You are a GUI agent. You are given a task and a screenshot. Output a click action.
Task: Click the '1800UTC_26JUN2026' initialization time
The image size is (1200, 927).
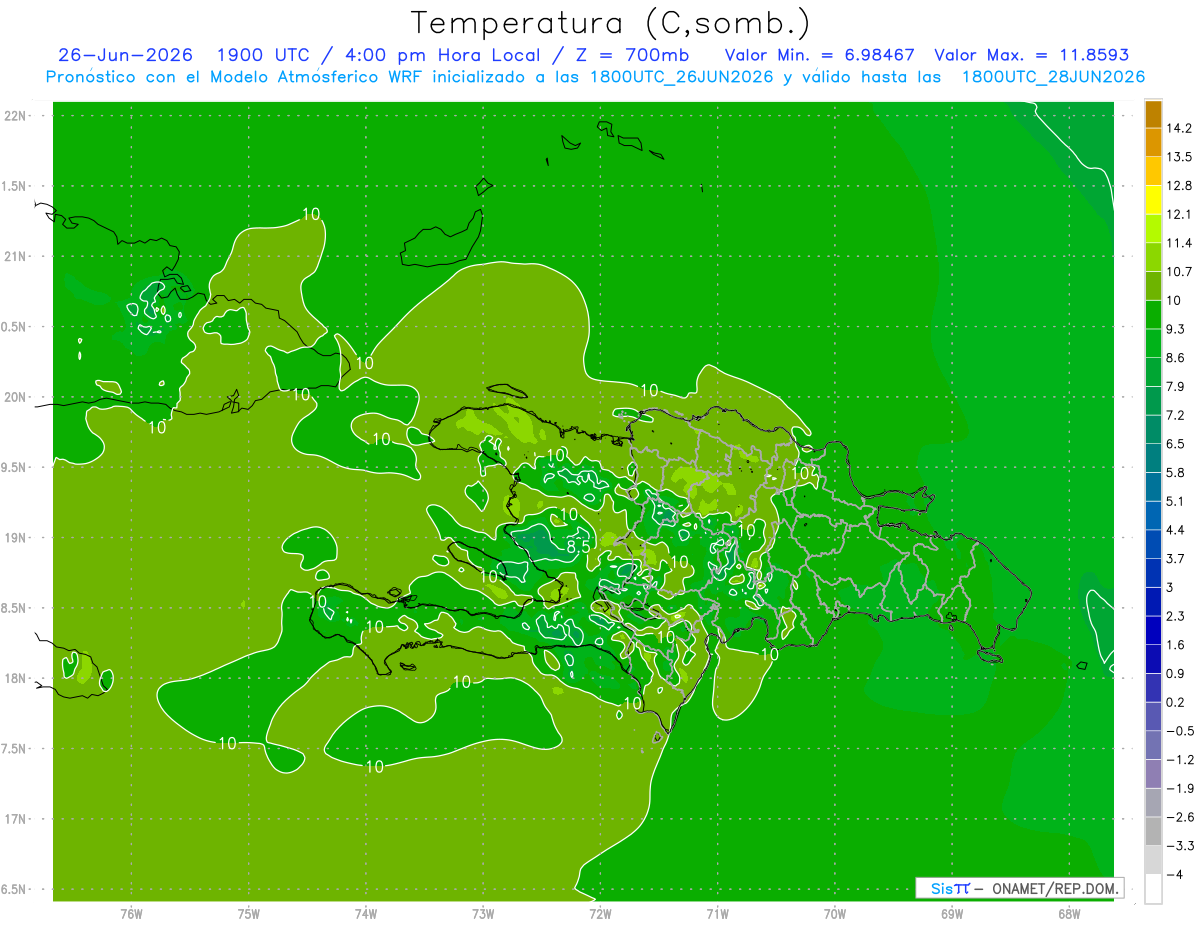coord(680,77)
